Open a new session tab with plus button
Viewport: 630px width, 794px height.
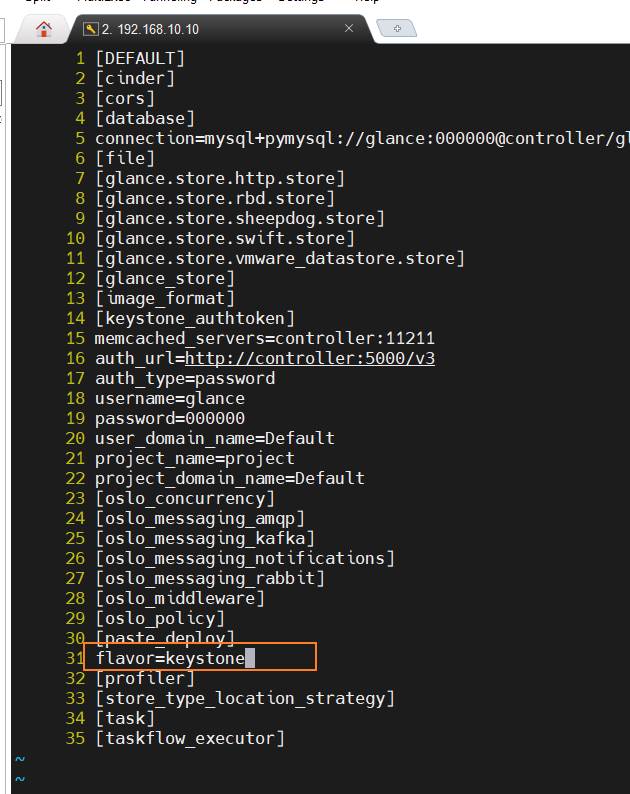[x=397, y=28]
